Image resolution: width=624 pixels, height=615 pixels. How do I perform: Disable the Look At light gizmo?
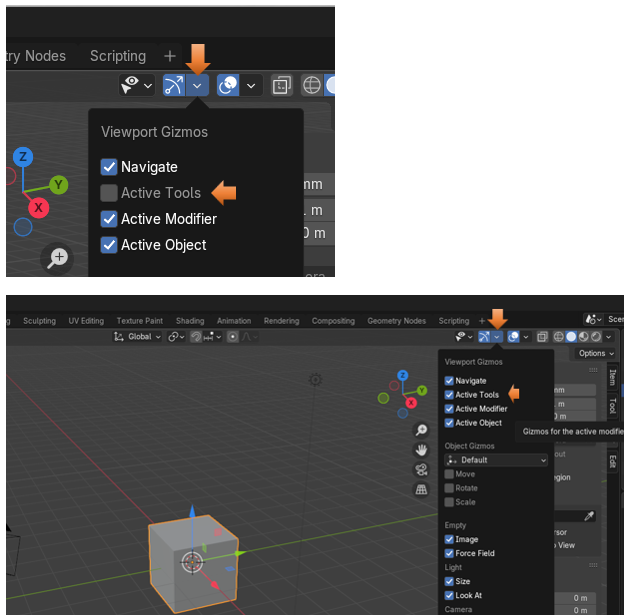pyautogui.click(x=449, y=595)
